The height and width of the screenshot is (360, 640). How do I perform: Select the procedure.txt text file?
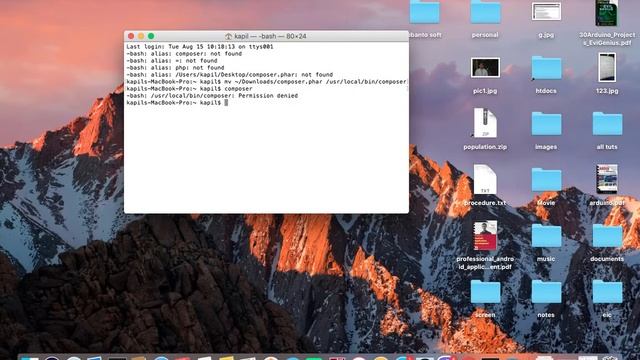coord(485,179)
